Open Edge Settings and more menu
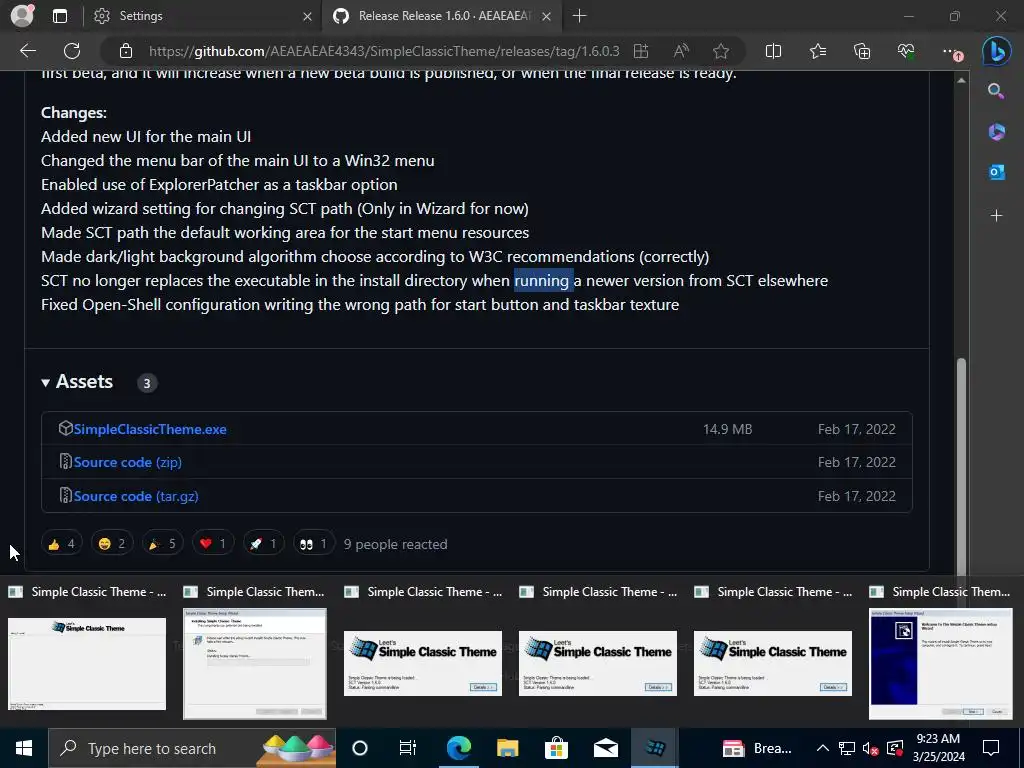 (x=952, y=52)
